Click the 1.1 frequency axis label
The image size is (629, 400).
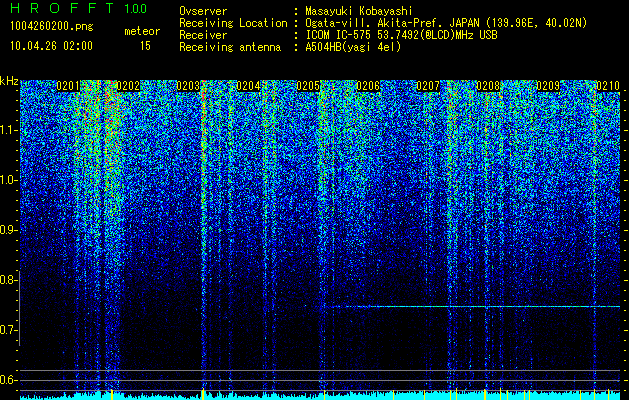[x=8, y=130]
